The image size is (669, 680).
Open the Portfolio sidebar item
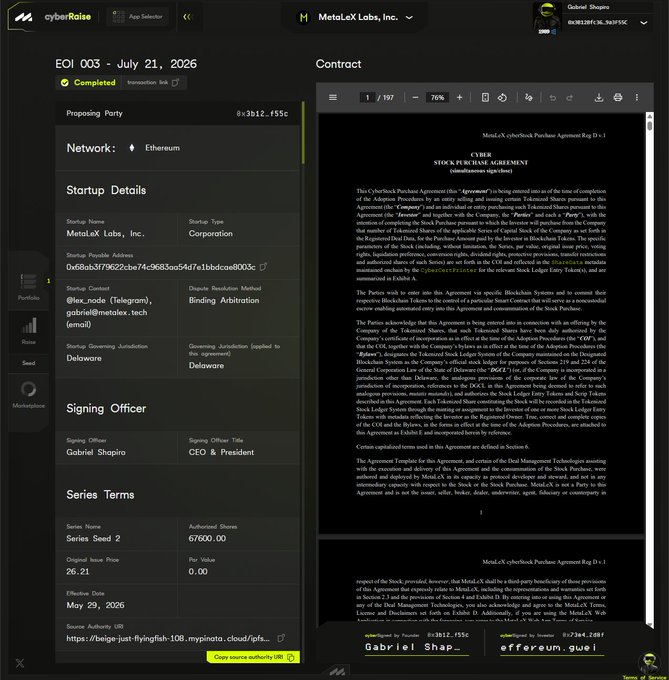29,286
